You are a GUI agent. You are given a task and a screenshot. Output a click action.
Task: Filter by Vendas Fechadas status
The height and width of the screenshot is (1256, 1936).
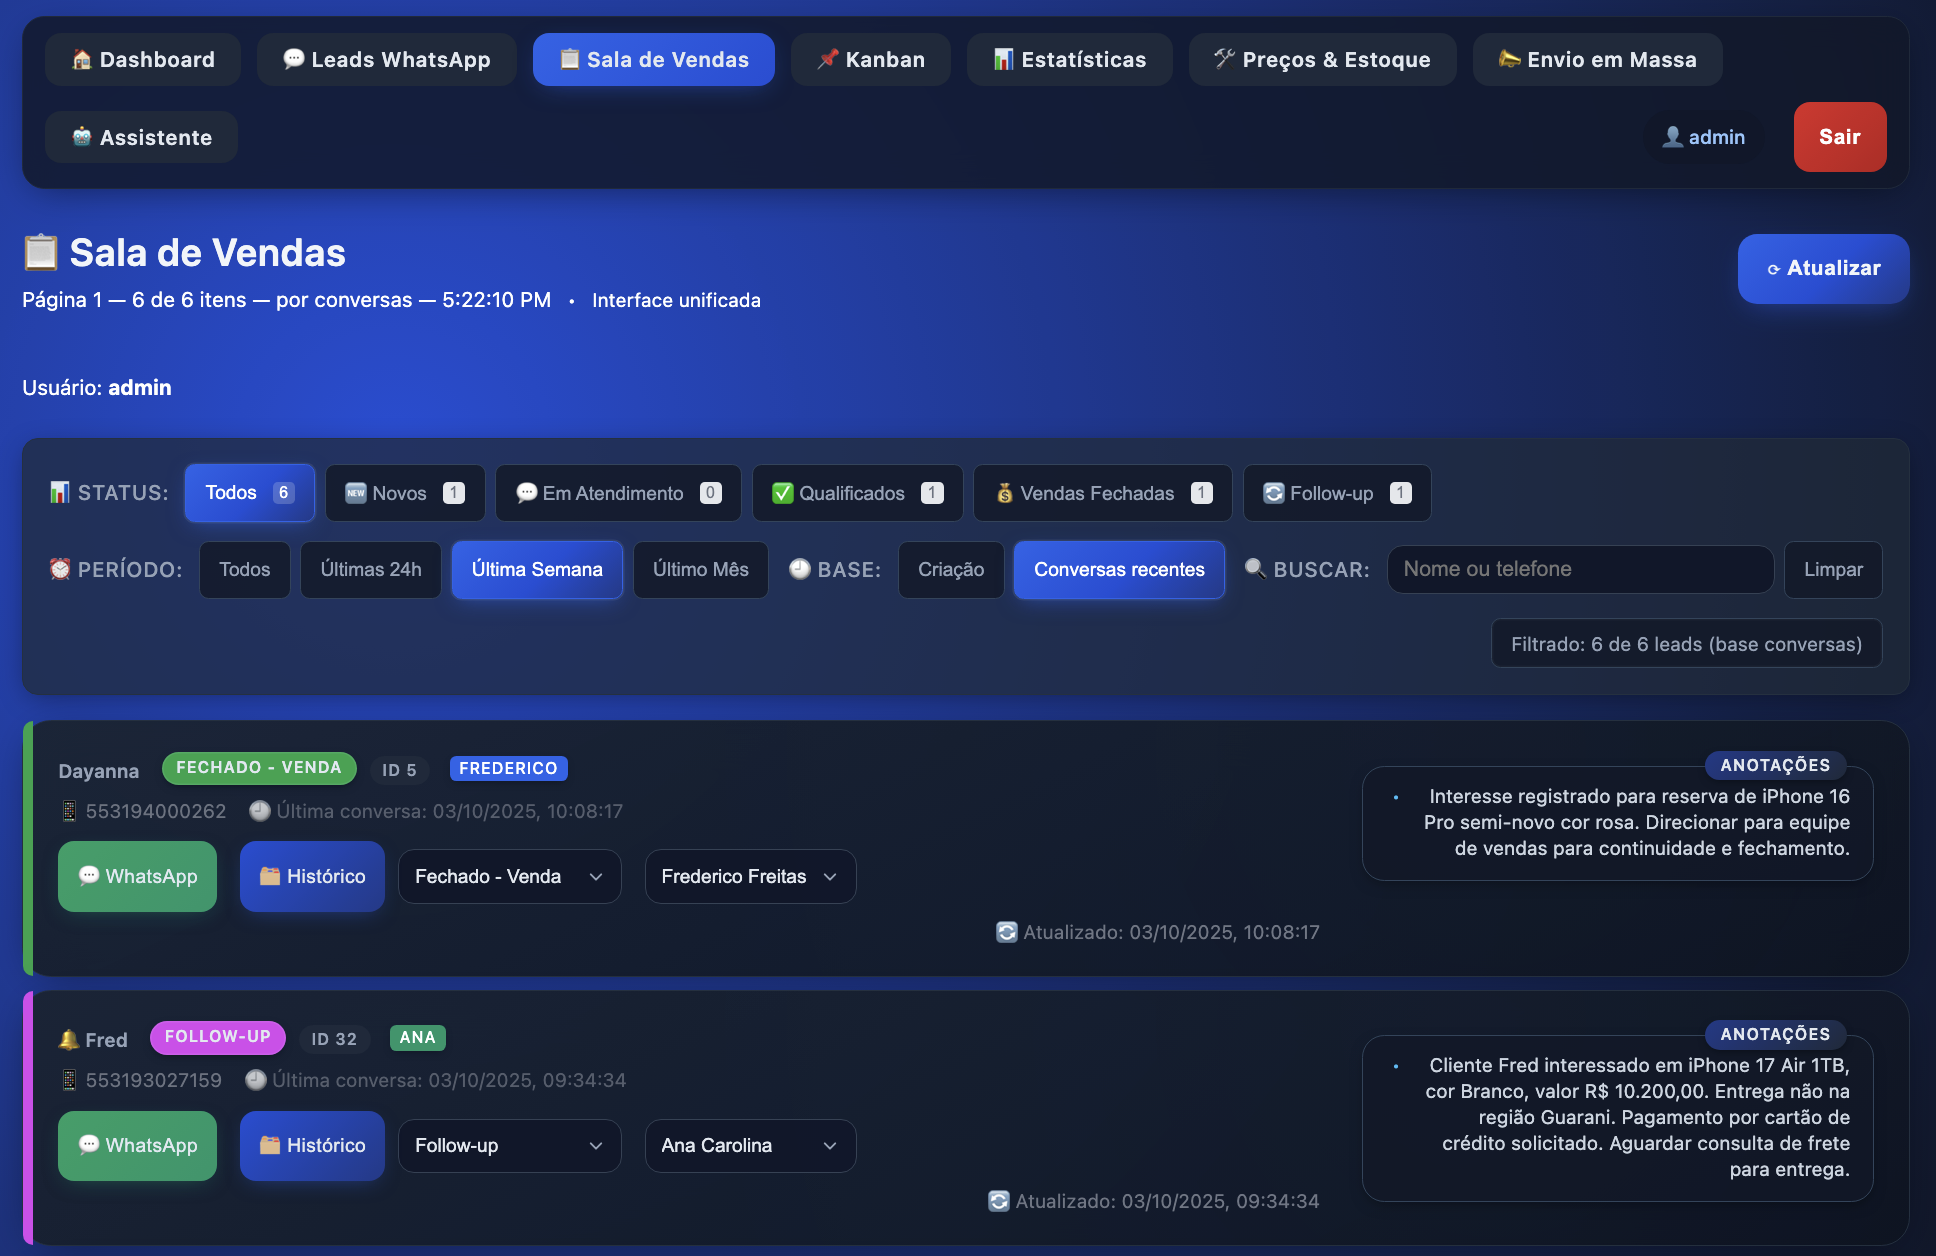pyautogui.click(x=1102, y=493)
